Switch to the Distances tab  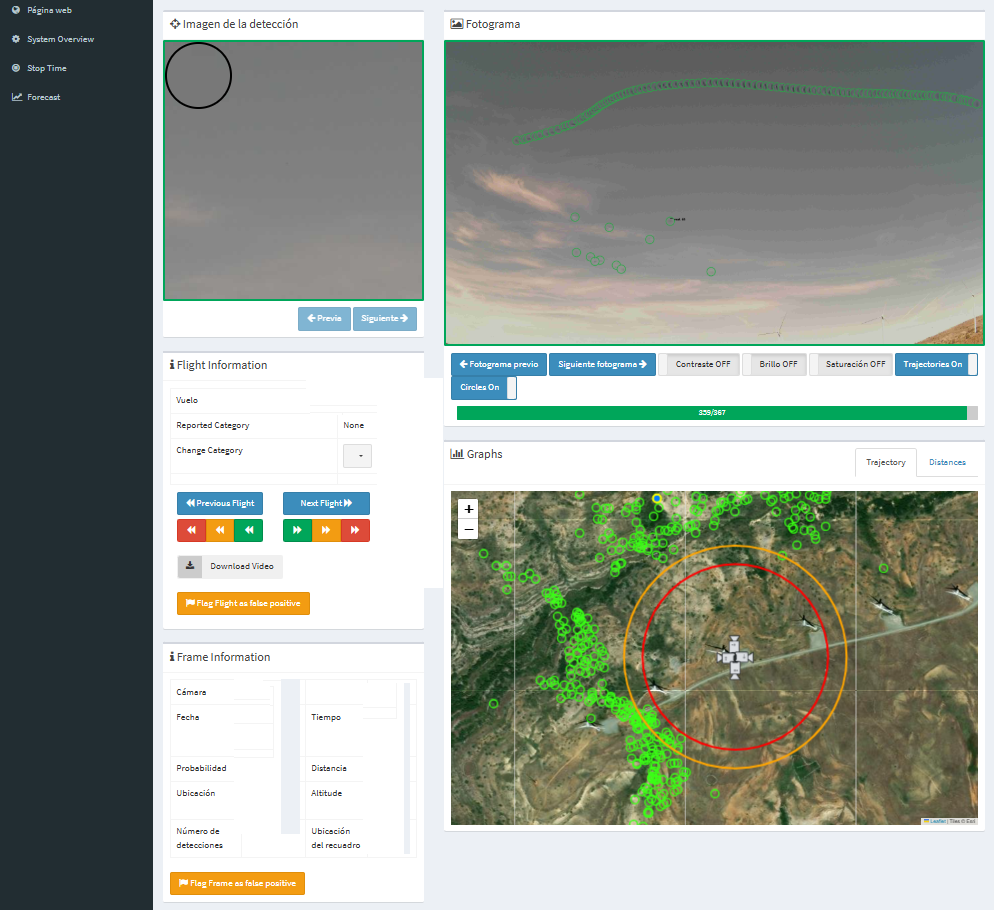point(947,462)
